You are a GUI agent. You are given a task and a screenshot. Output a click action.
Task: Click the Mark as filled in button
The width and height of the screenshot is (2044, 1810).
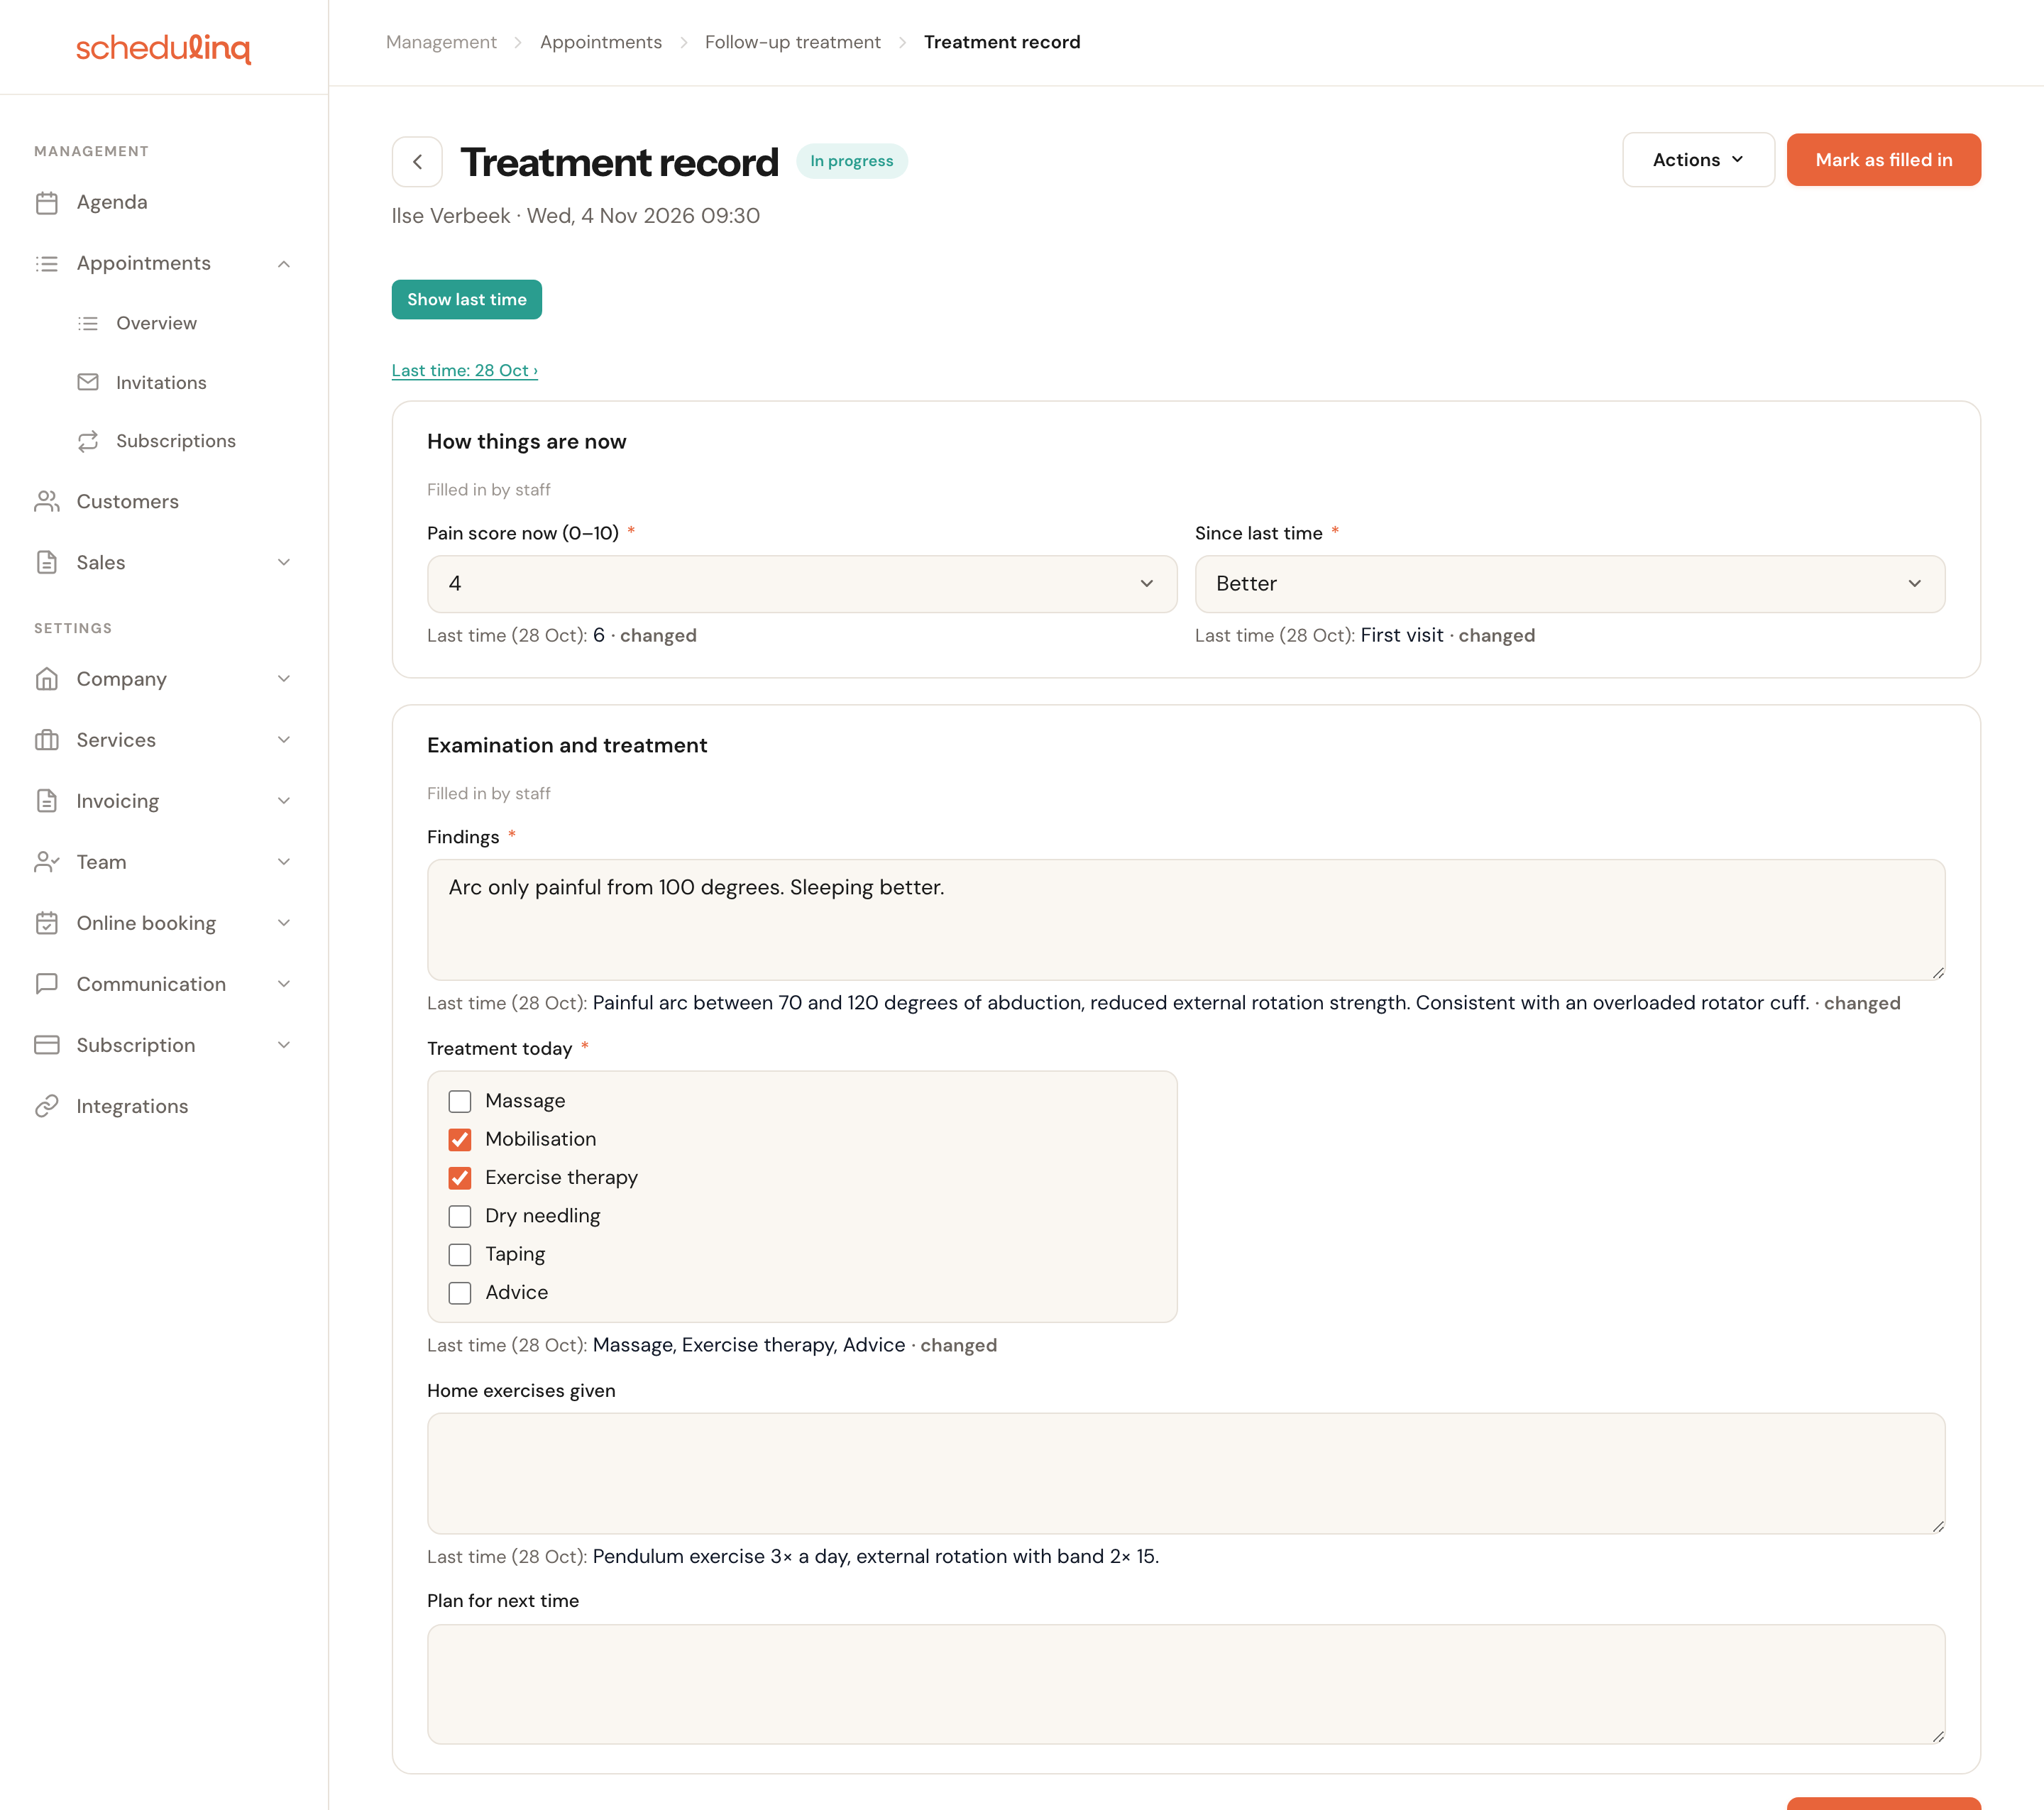[x=1884, y=160]
